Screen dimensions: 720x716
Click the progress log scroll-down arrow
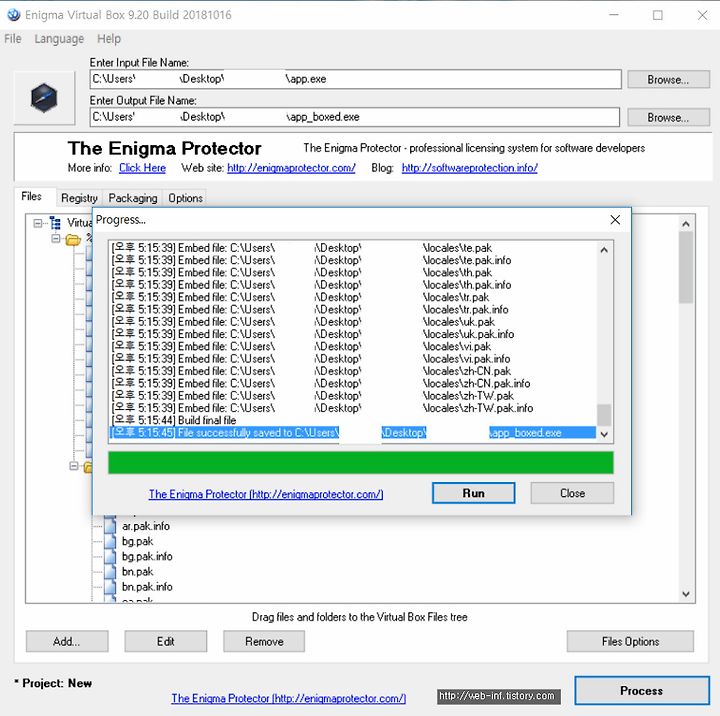click(x=604, y=434)
